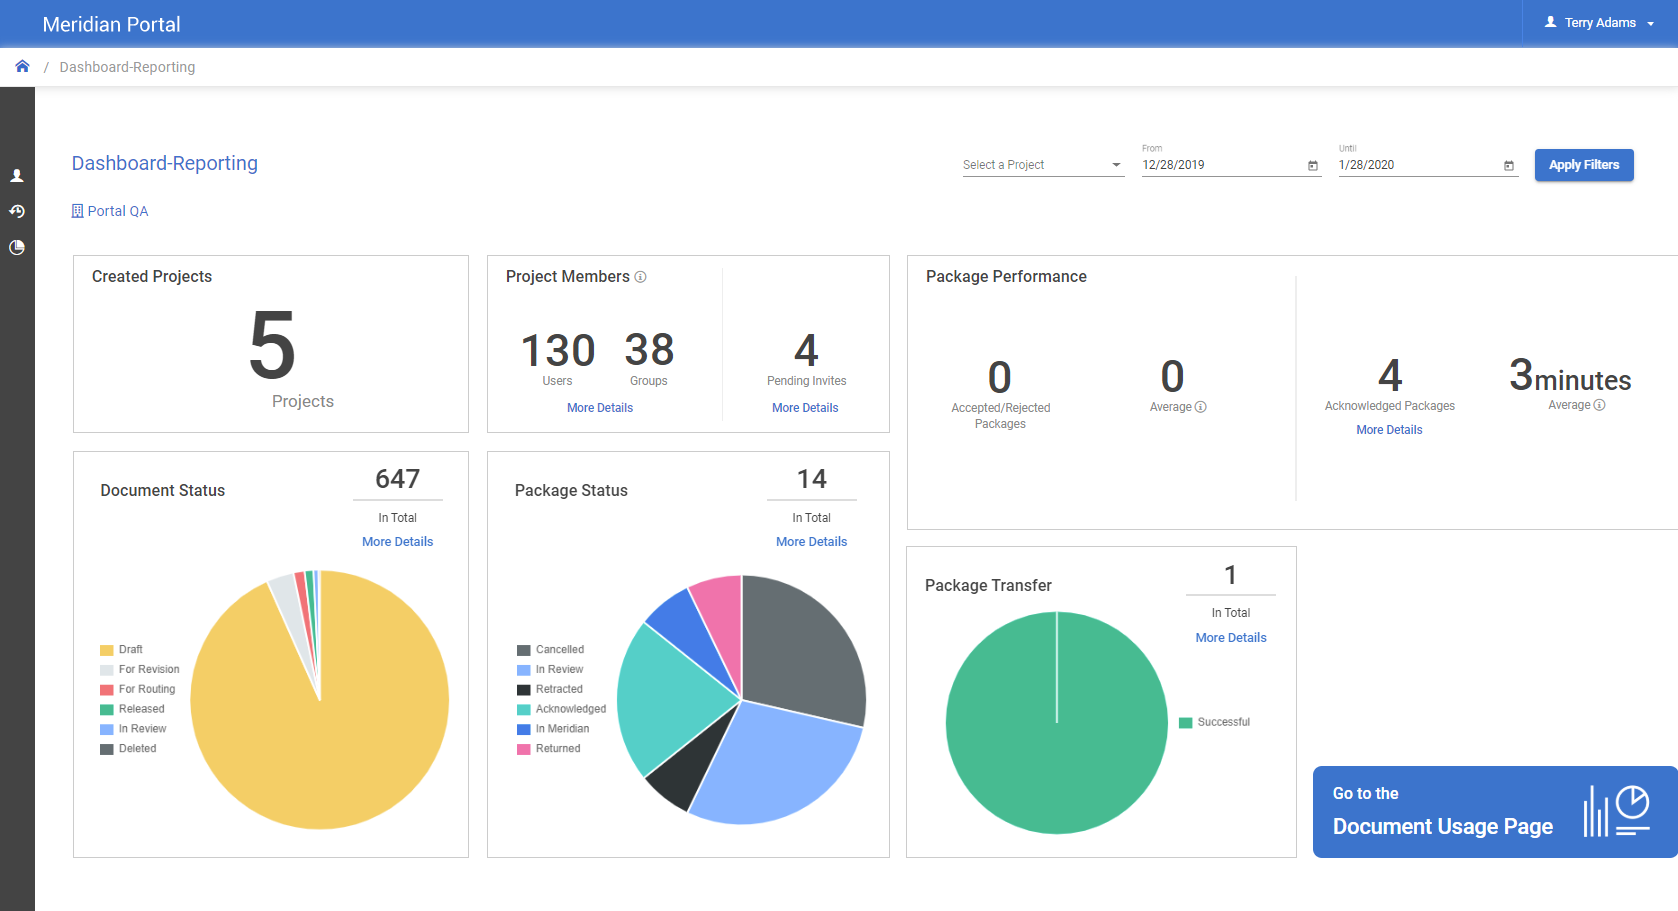Open More Details under Pending Invites
Image resolution: width=1678 pixels, height=911 pixels.
(x=804, y=408)
